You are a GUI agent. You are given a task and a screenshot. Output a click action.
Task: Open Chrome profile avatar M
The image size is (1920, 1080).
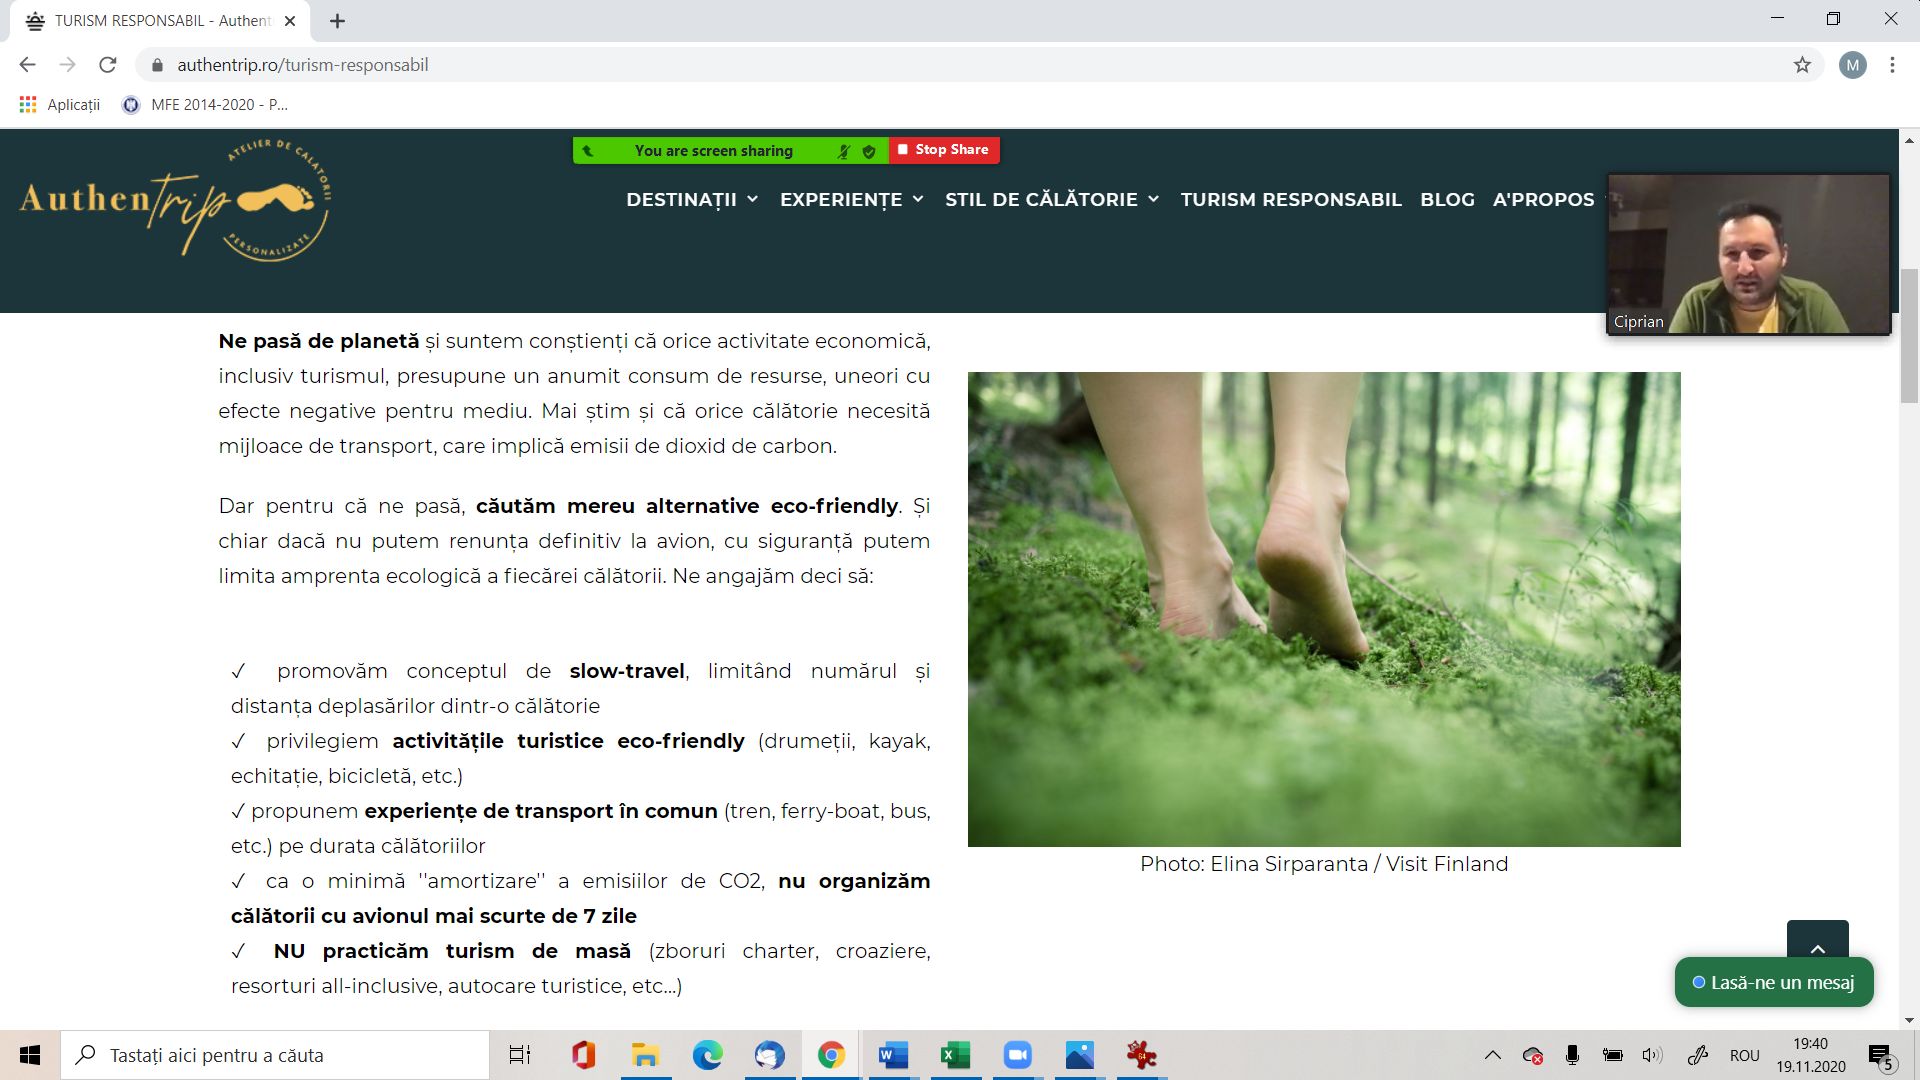click(1852, 65)
